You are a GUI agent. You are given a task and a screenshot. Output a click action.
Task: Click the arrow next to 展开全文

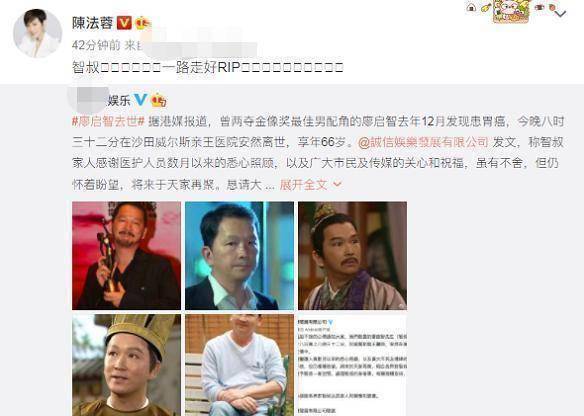(337, 184)
